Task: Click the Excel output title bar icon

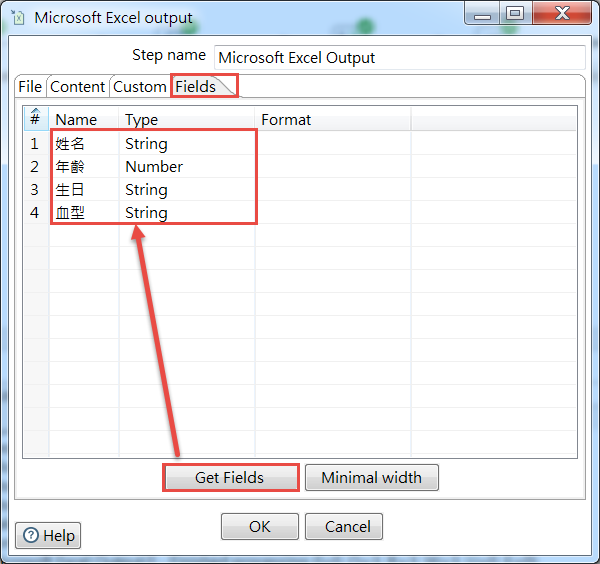Action: coord(18,18)
